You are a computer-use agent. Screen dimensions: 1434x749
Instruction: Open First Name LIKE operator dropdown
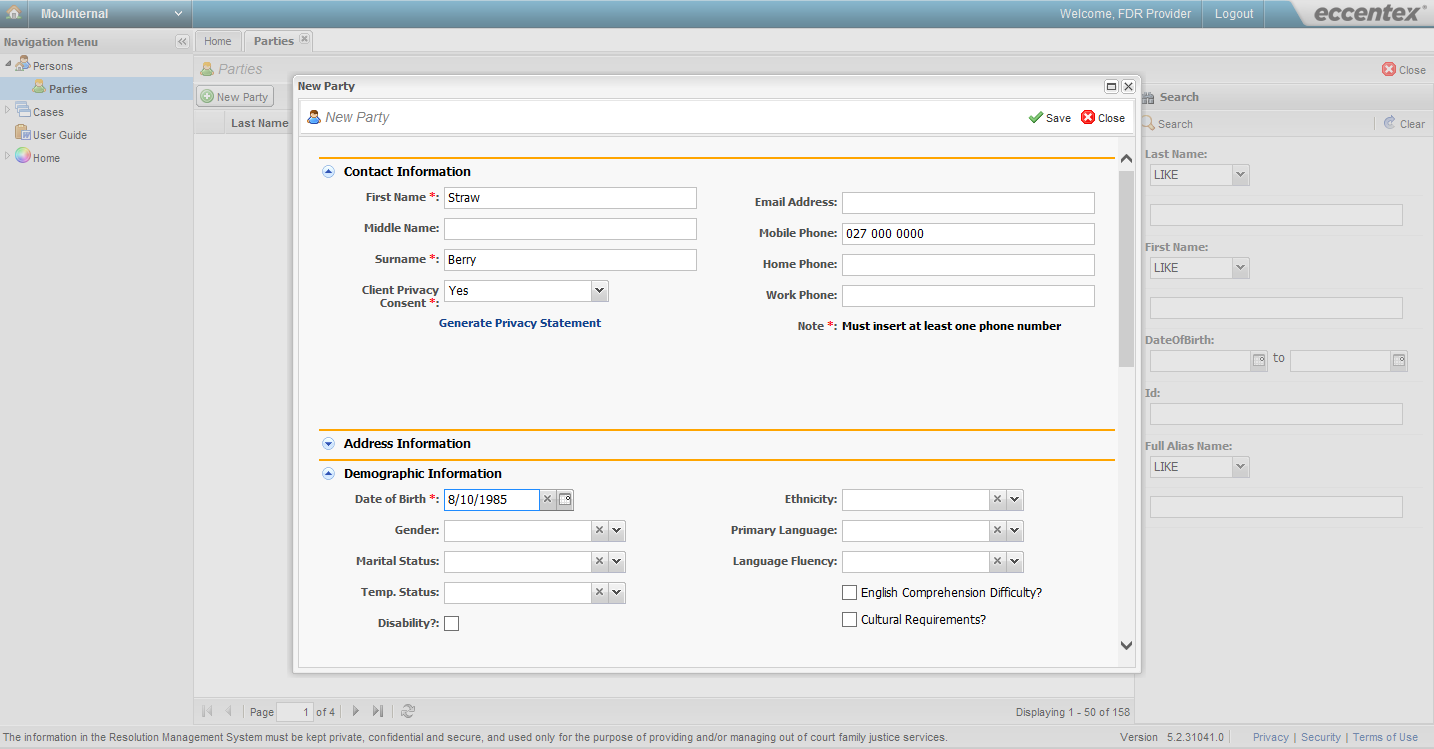(x=1240, y=268)
